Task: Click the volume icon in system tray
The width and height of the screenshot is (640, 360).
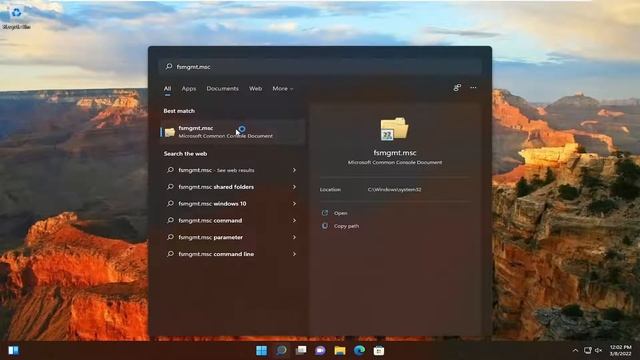Action: point(598,350)
